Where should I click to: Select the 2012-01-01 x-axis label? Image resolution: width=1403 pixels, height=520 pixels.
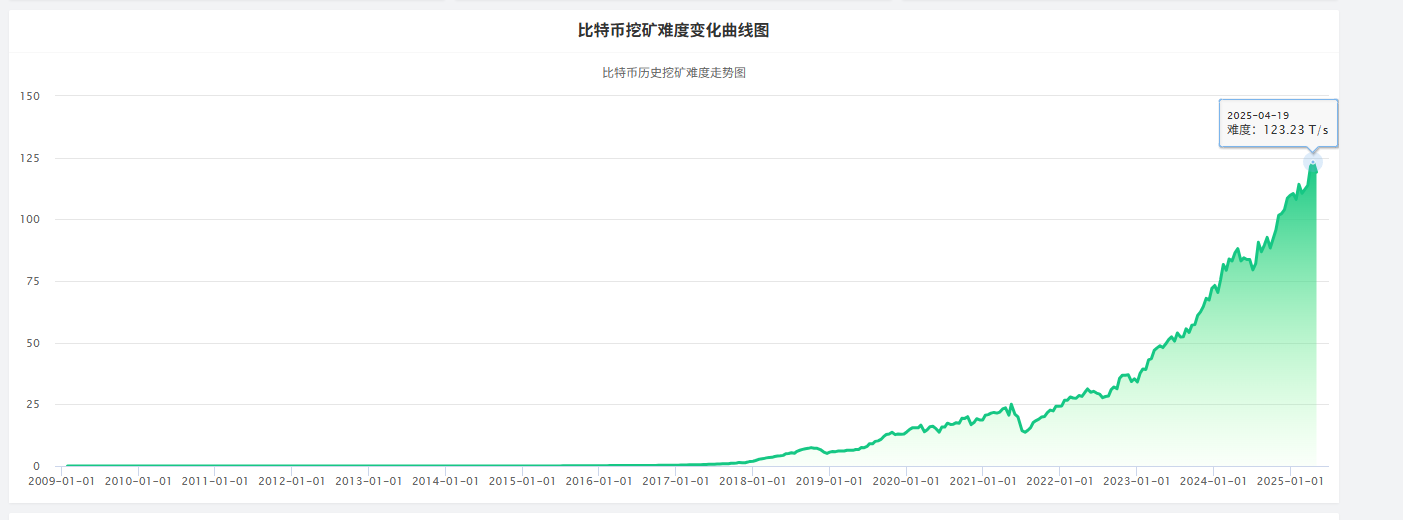click(x=291, y=481)
